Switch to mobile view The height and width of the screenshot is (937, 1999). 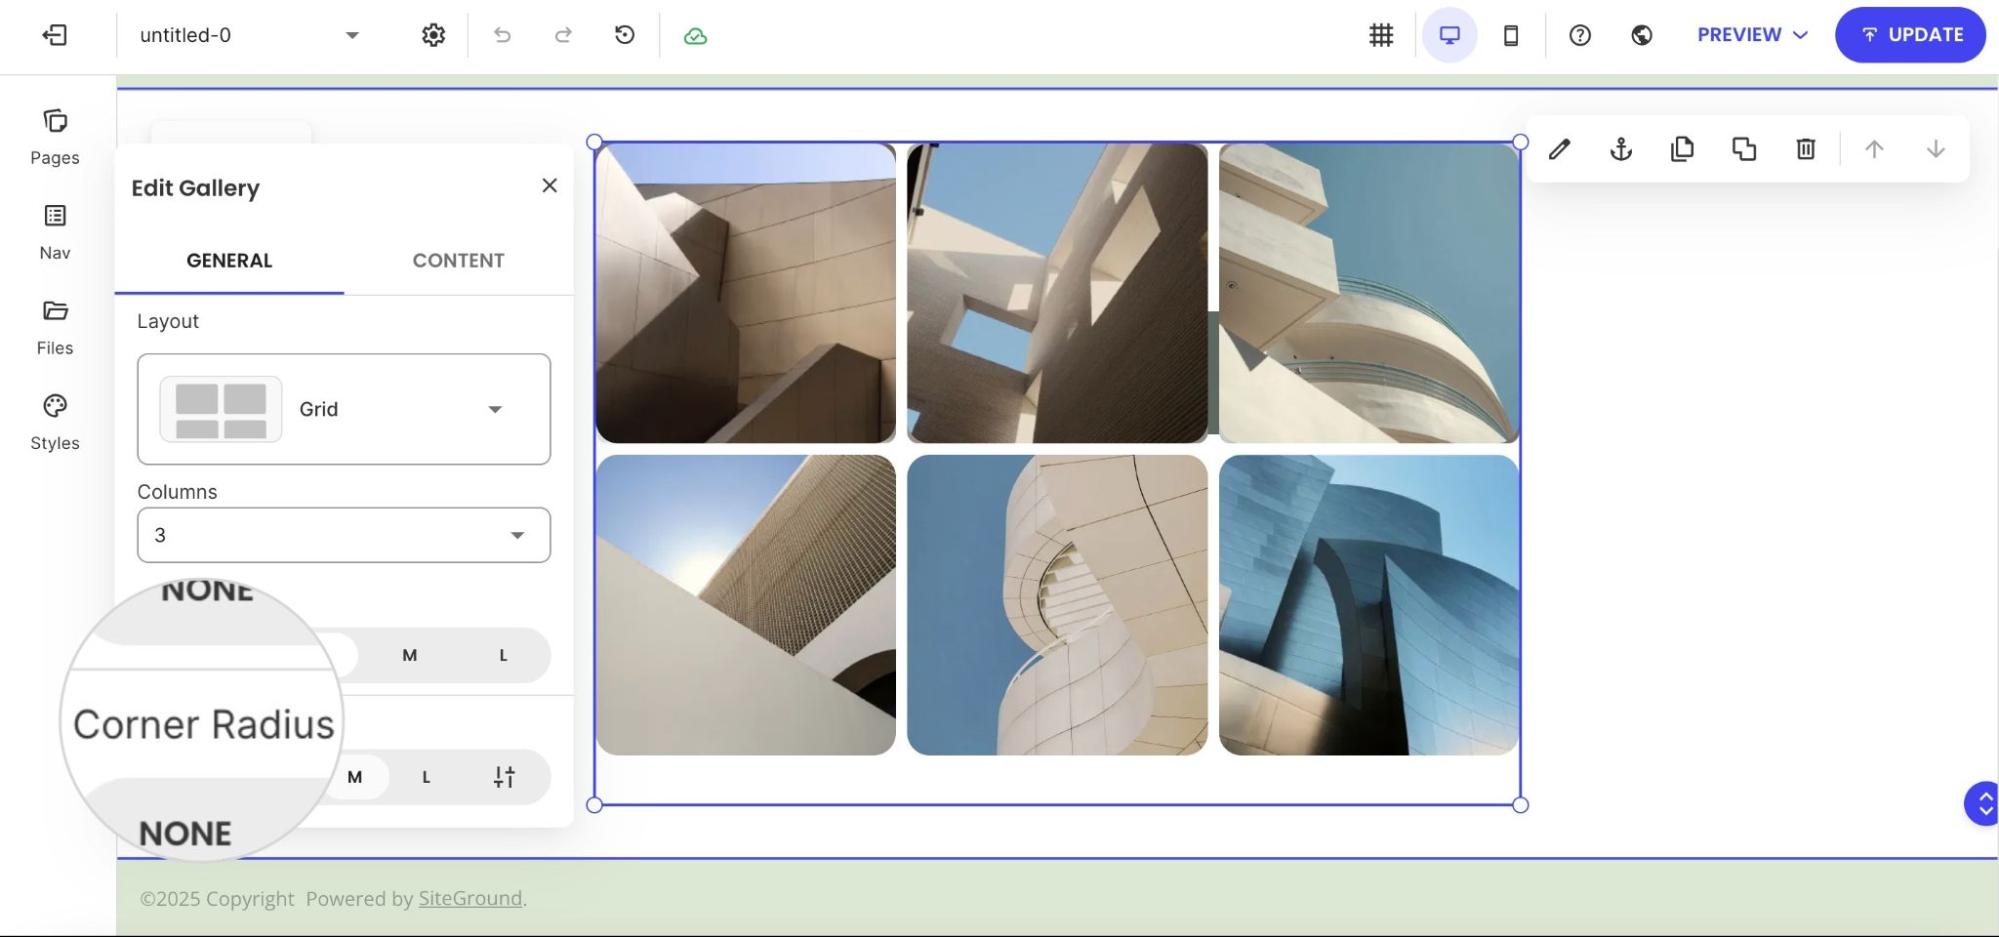click(x=1511, y=35)
